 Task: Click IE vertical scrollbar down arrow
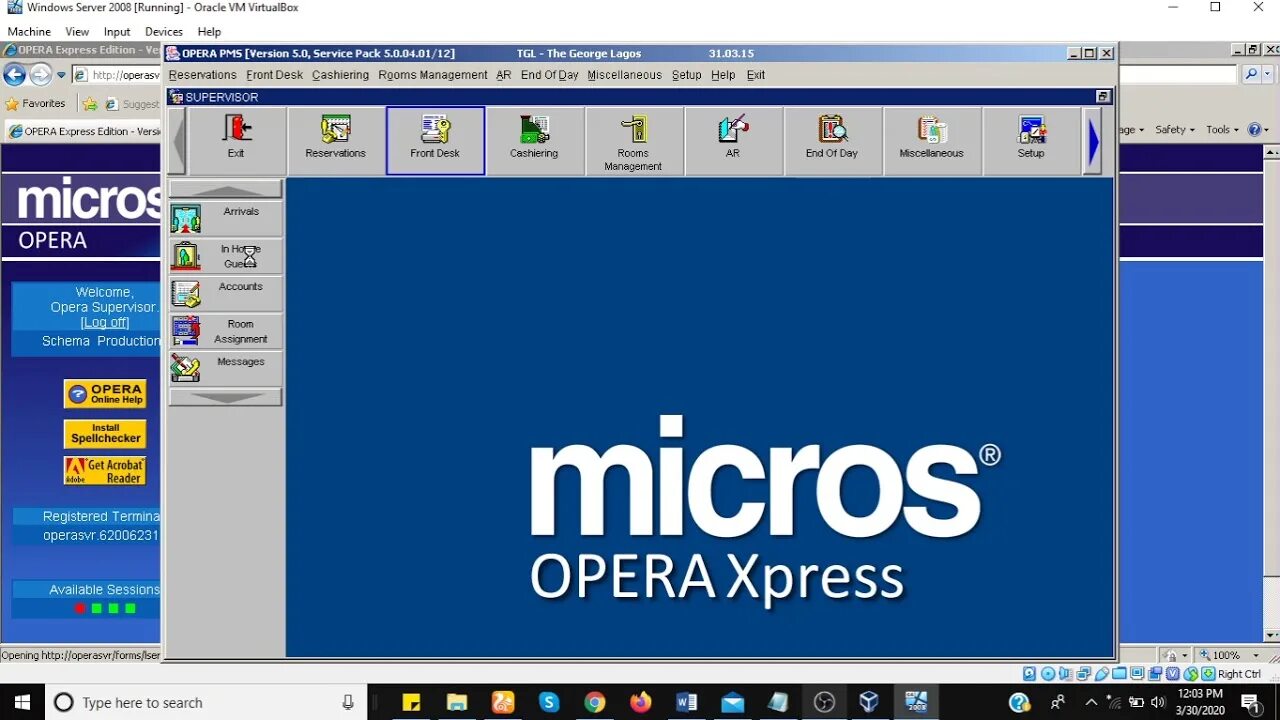pos(1270,635)
